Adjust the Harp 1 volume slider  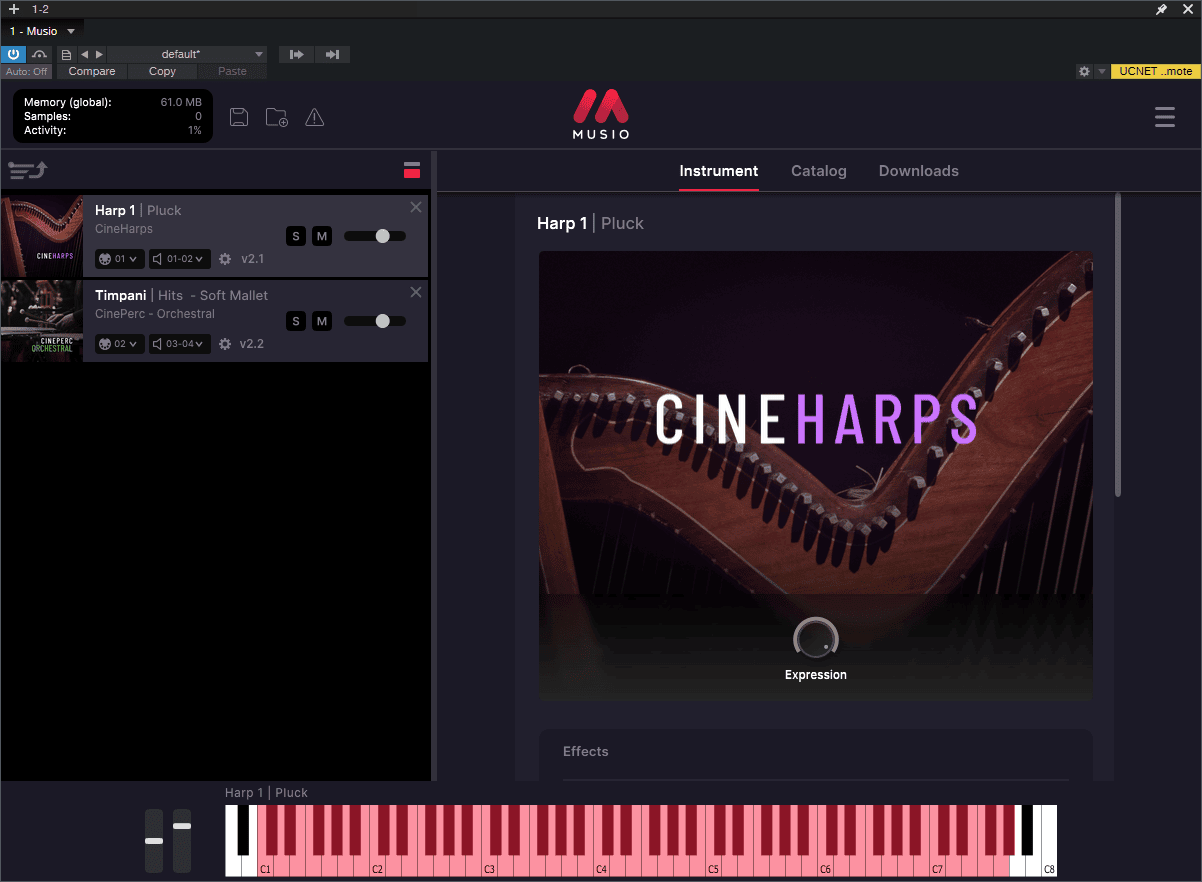(375, 236)
